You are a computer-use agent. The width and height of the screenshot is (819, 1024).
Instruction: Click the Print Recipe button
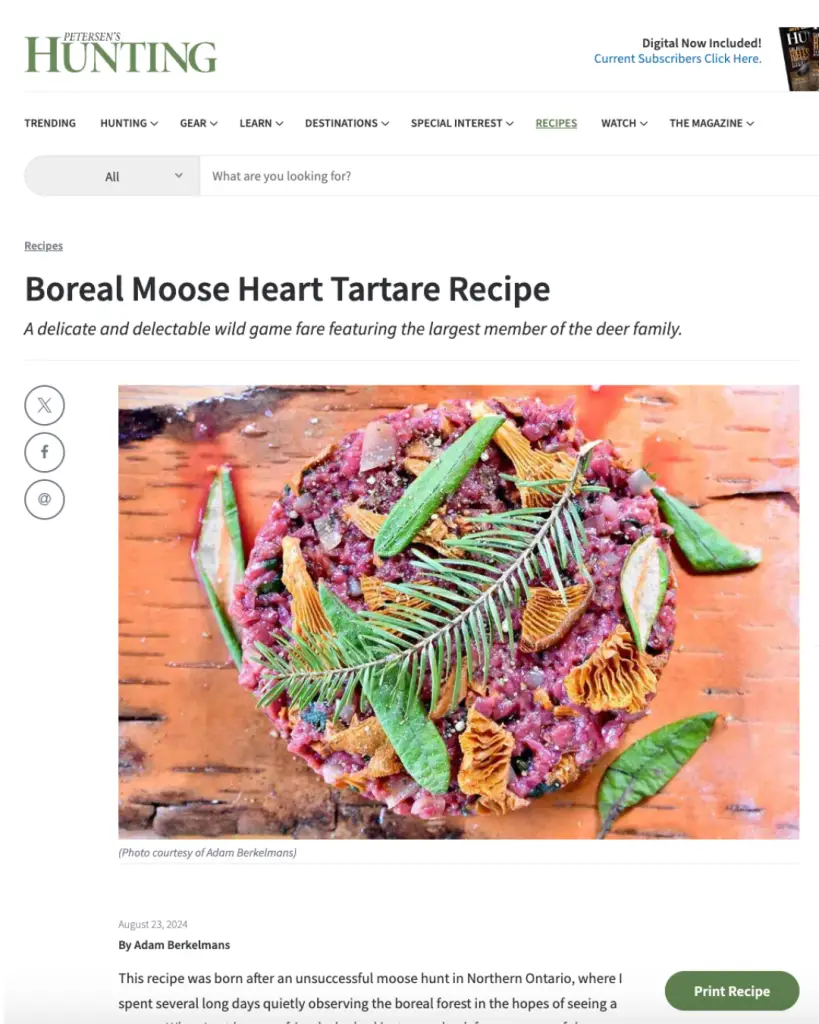pos(731,991)
